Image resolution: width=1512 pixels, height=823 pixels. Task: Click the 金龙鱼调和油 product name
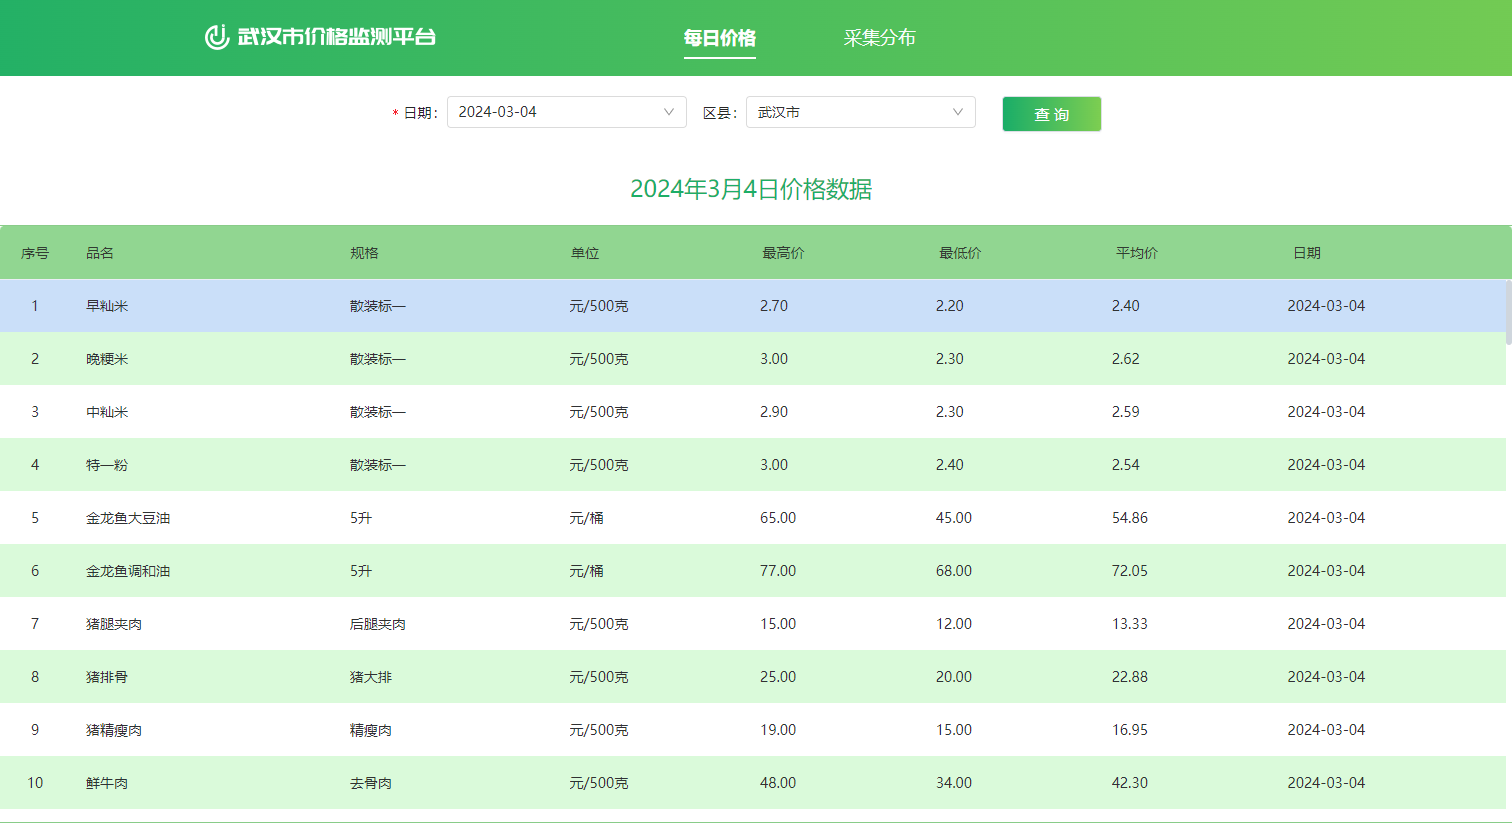[128, 571]
